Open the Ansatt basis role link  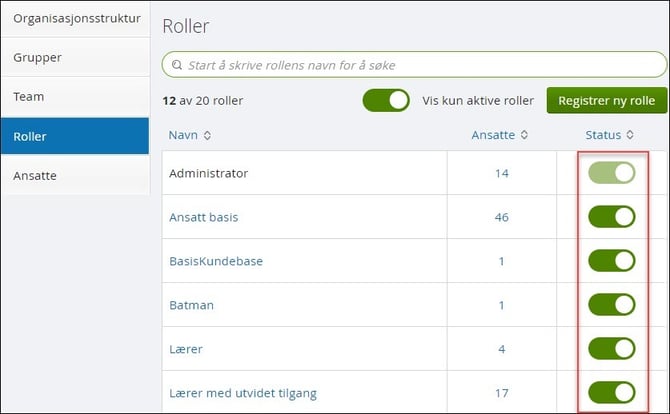(203, 217)
